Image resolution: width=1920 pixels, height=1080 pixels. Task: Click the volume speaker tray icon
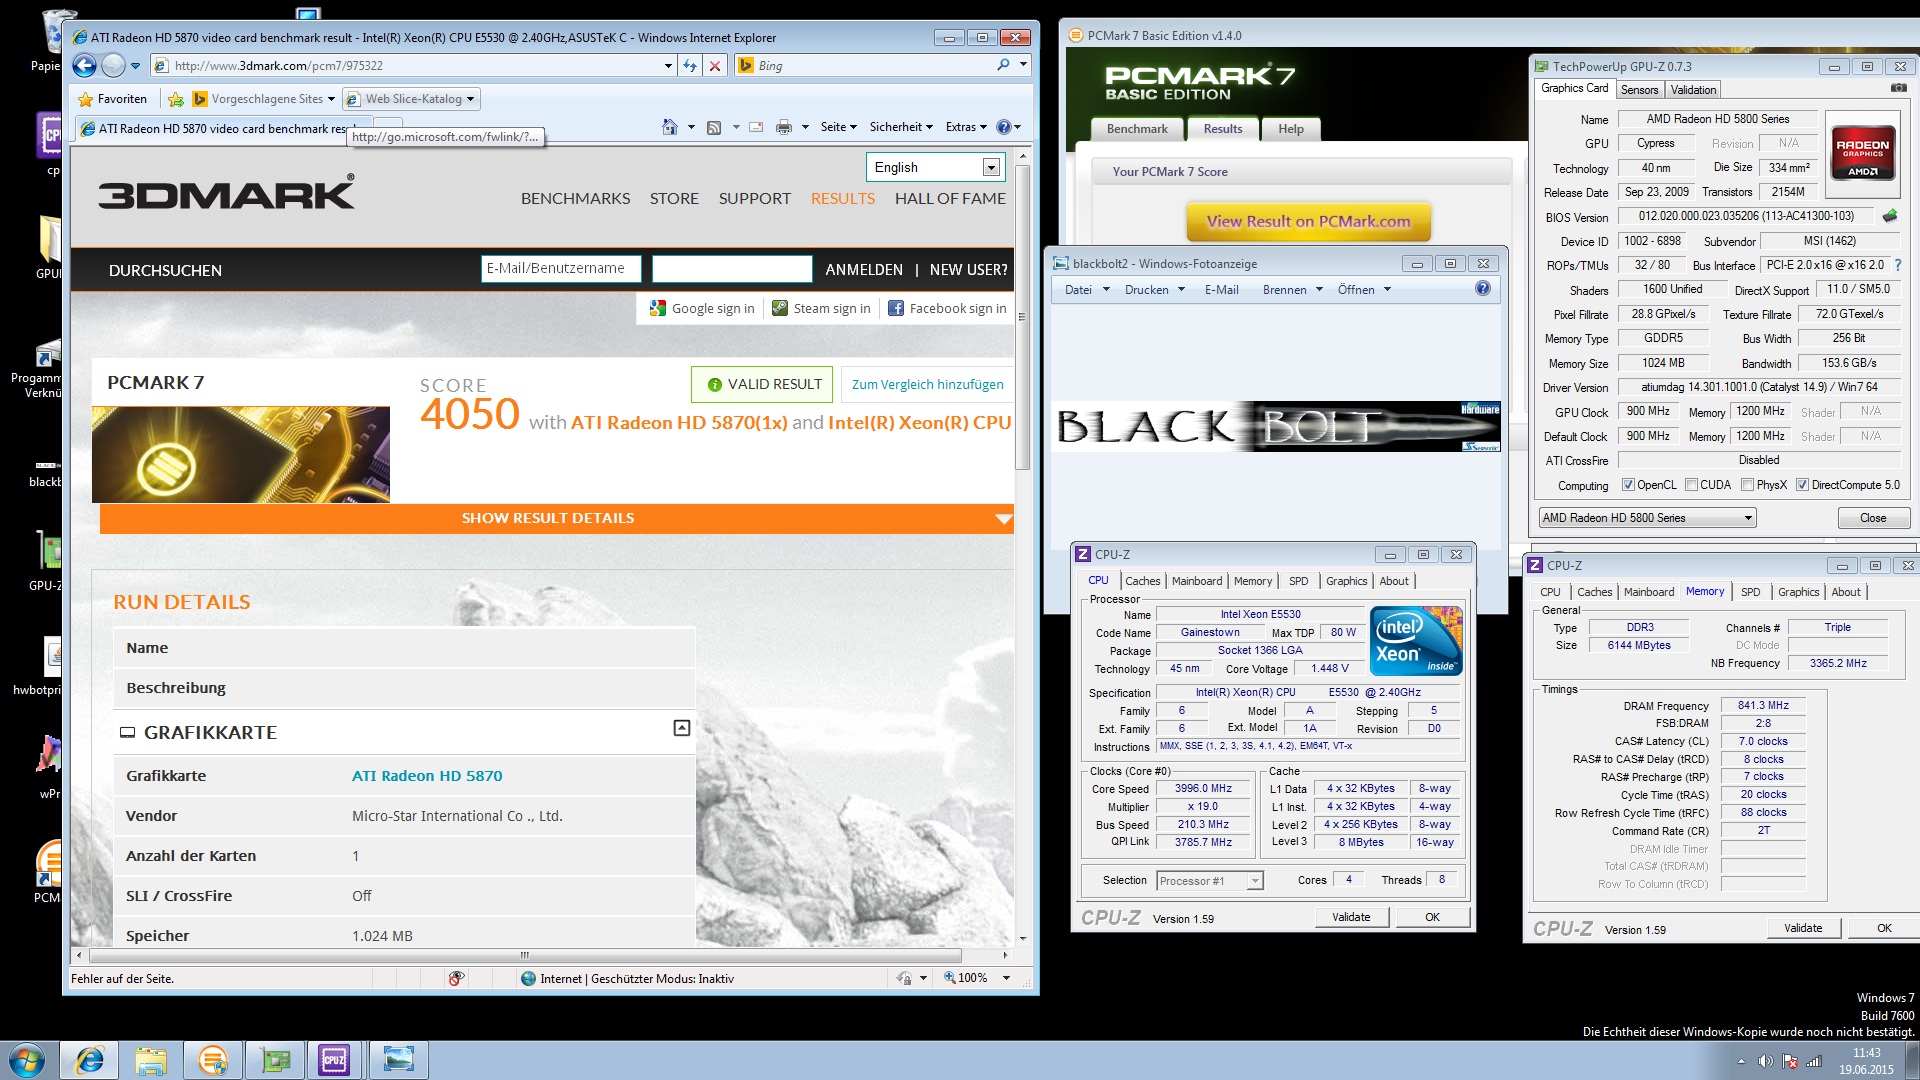1766,1061
